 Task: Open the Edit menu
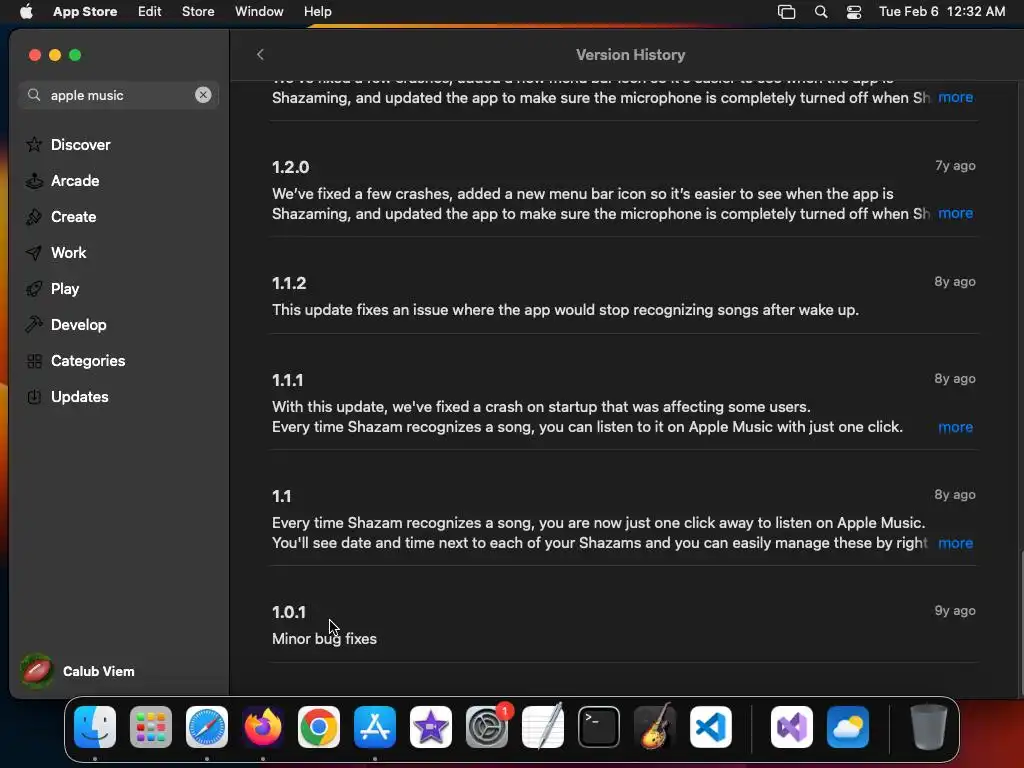tap(150, 12)
